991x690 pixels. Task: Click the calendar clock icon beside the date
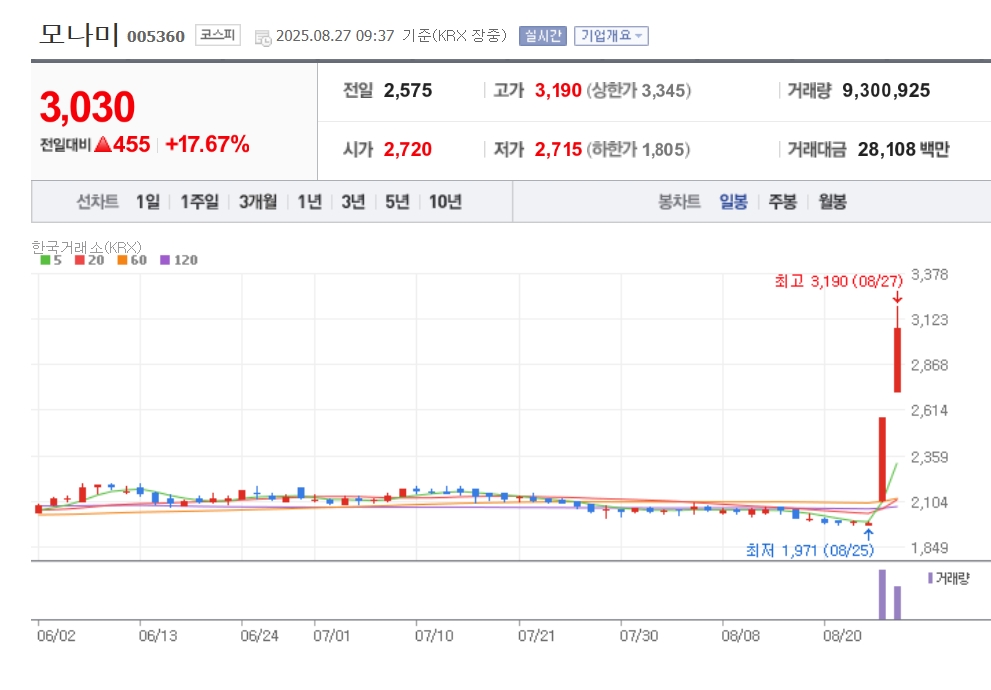click(x=263, y=37)
